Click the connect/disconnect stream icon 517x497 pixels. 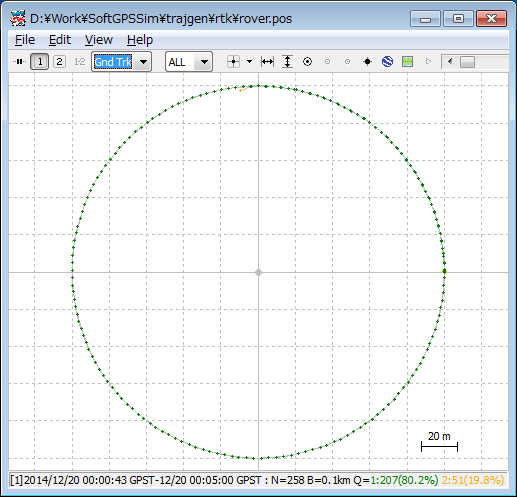click(x=19, y=62)
